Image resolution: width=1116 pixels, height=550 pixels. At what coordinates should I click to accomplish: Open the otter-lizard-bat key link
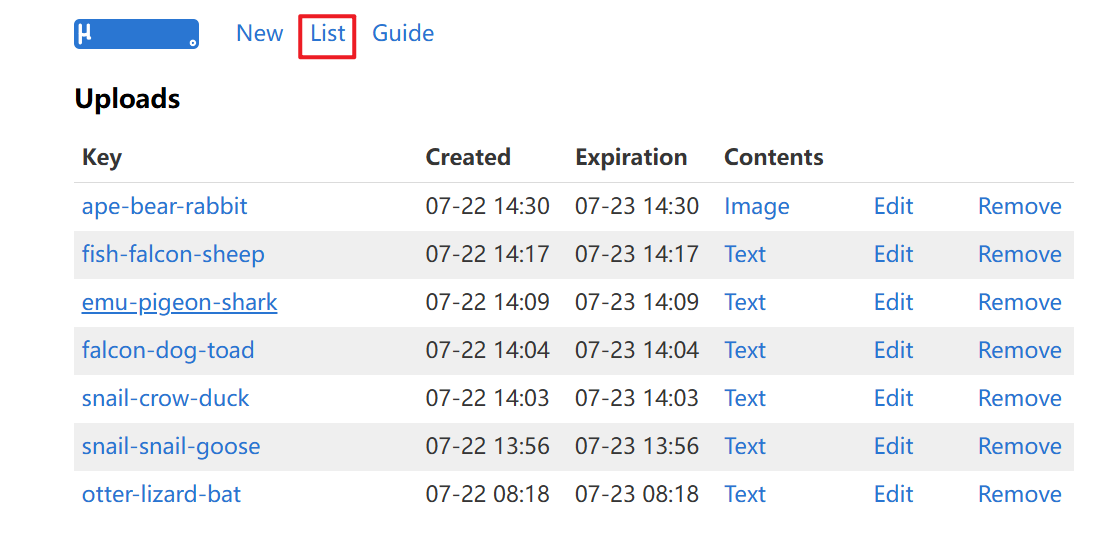click(162, 495)
